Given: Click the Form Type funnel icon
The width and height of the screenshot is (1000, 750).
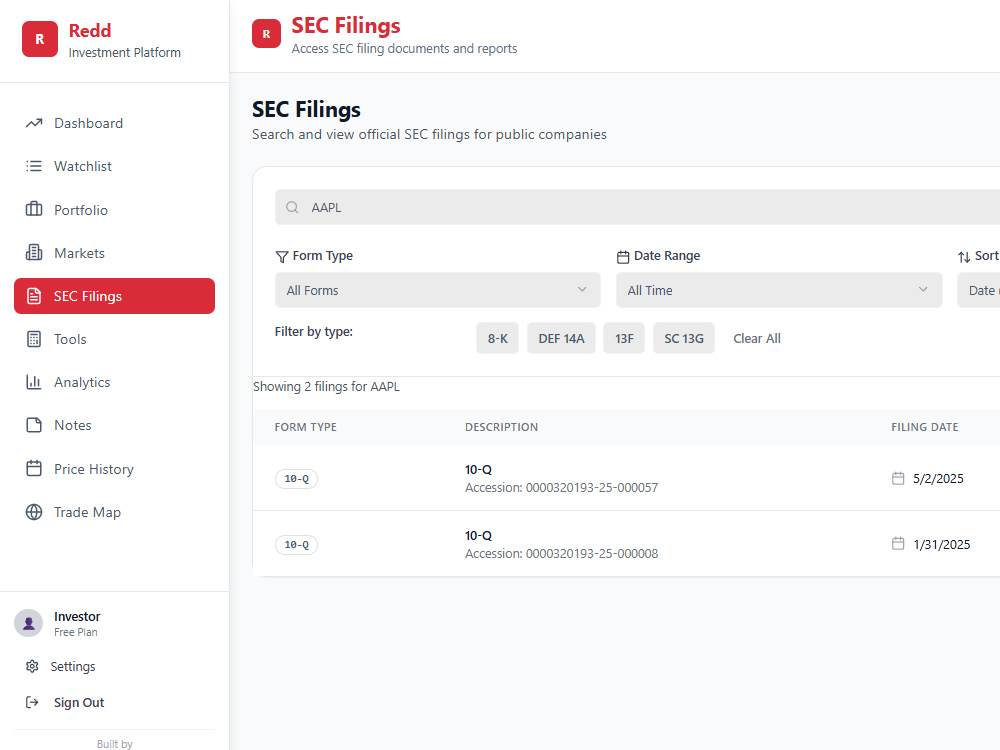Looking at the screenshot, I should [282, 256].
